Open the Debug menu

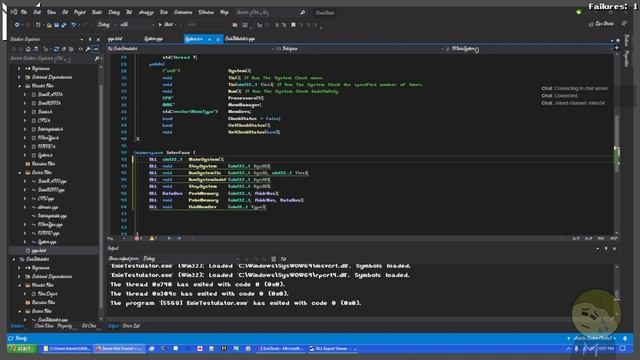[114, 13]
